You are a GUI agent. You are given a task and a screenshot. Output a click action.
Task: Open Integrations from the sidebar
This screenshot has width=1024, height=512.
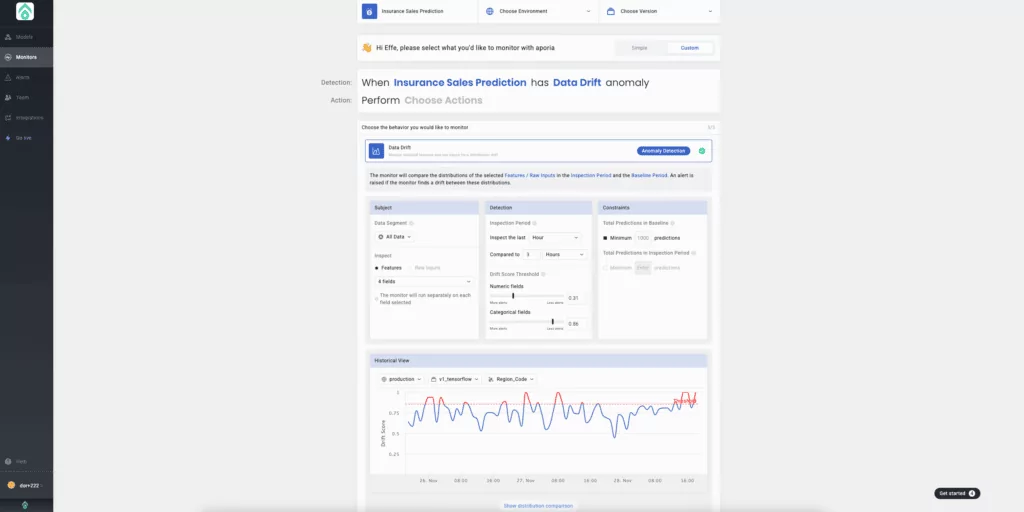tap(26, 118)
